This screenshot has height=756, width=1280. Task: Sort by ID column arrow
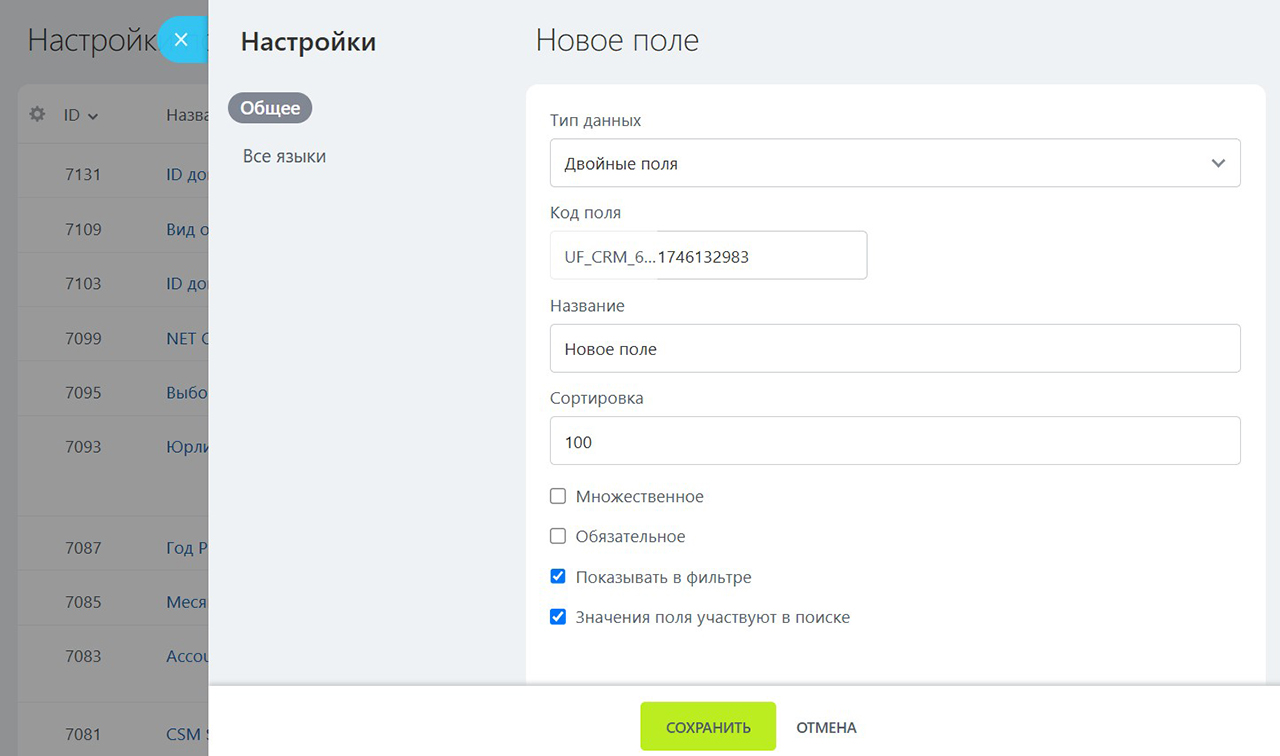93,117
